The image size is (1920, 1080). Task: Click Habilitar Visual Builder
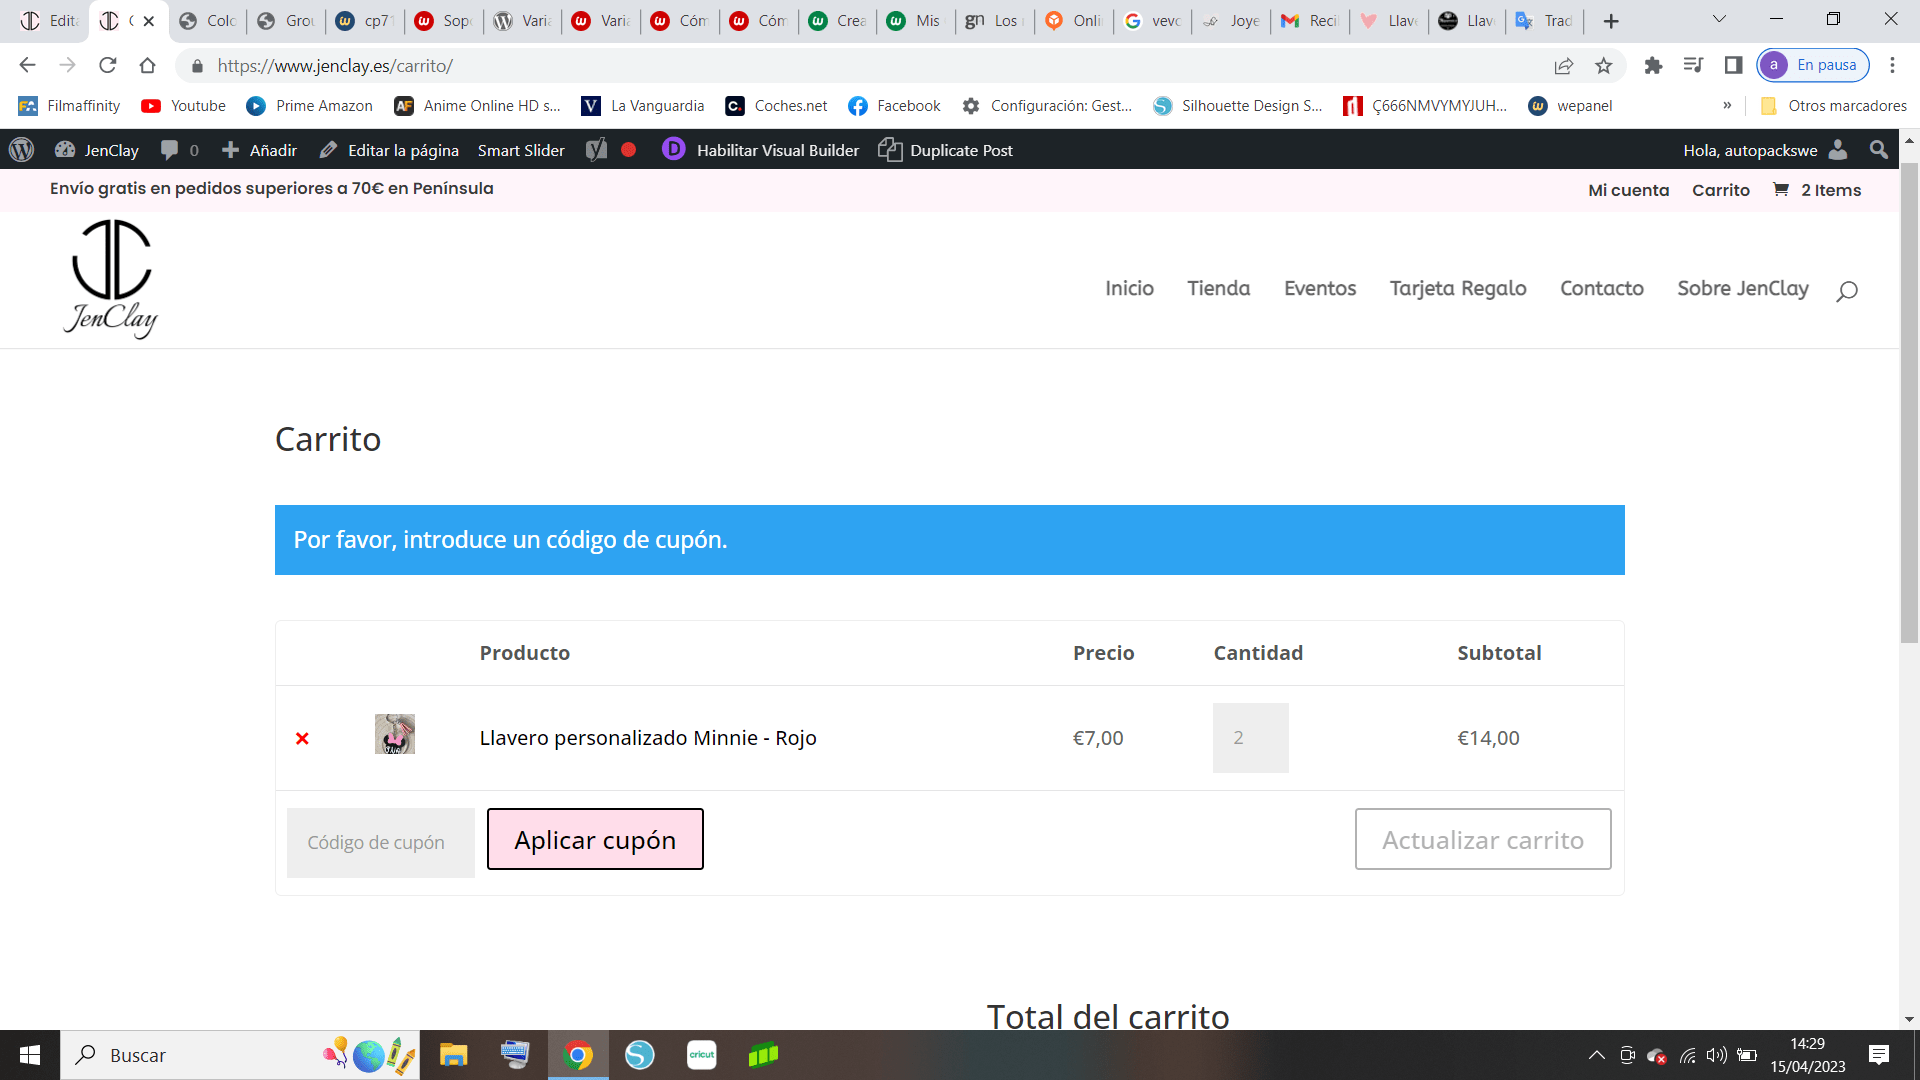761,150
